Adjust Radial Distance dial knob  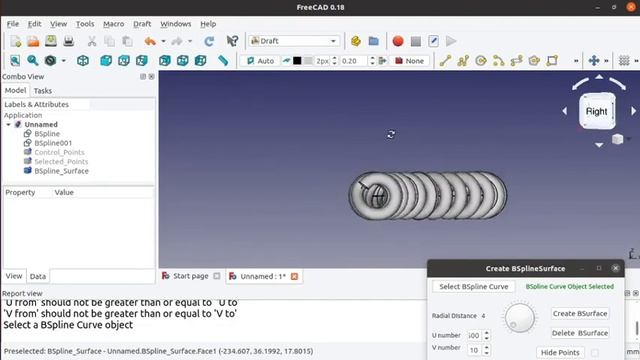click(520, 318)
